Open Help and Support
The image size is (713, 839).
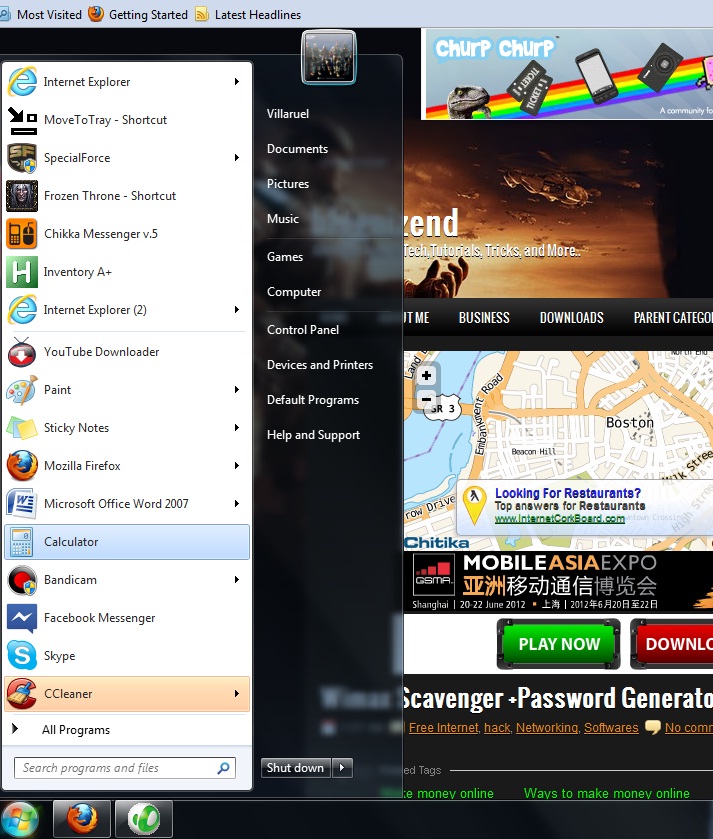(313, 435)
